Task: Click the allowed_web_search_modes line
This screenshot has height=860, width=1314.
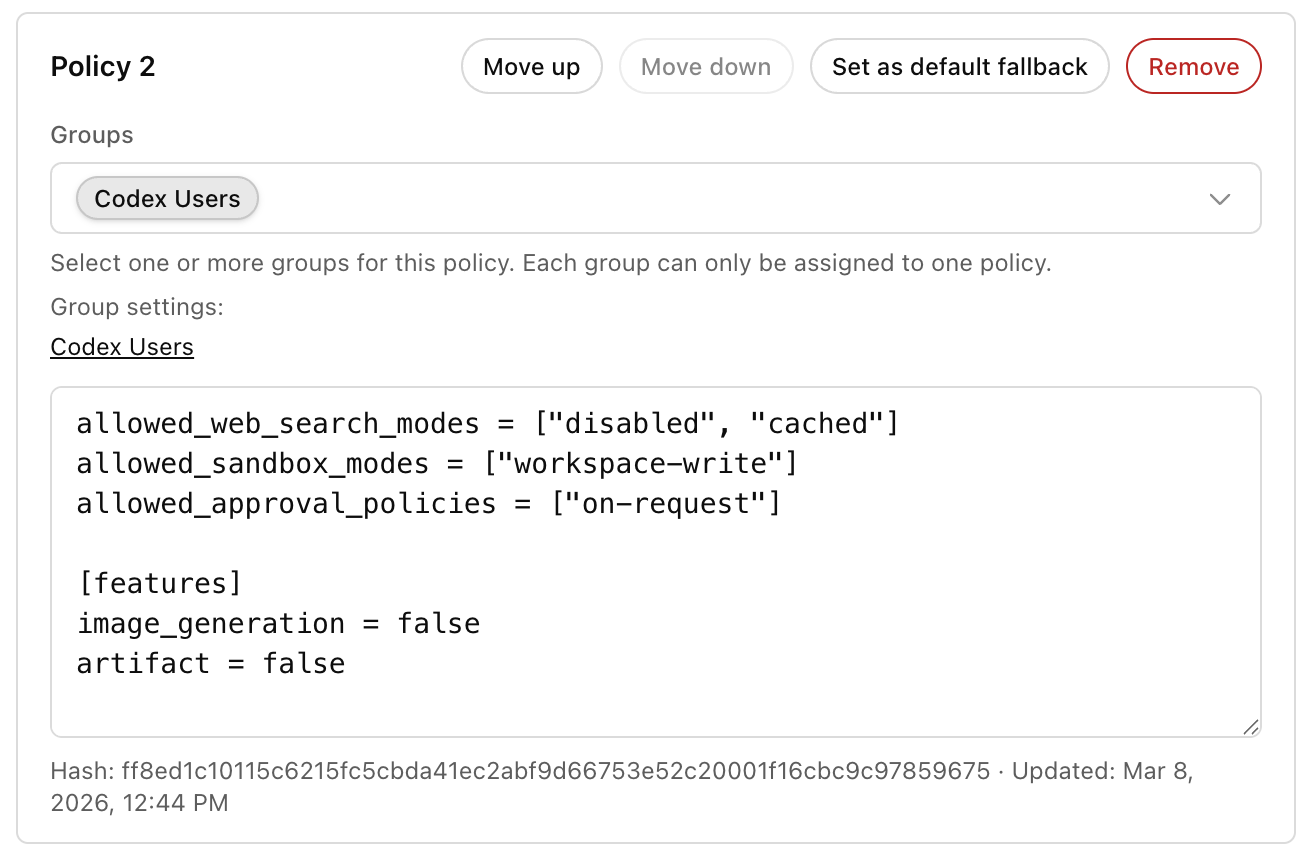Action: (x=487, y=423)
